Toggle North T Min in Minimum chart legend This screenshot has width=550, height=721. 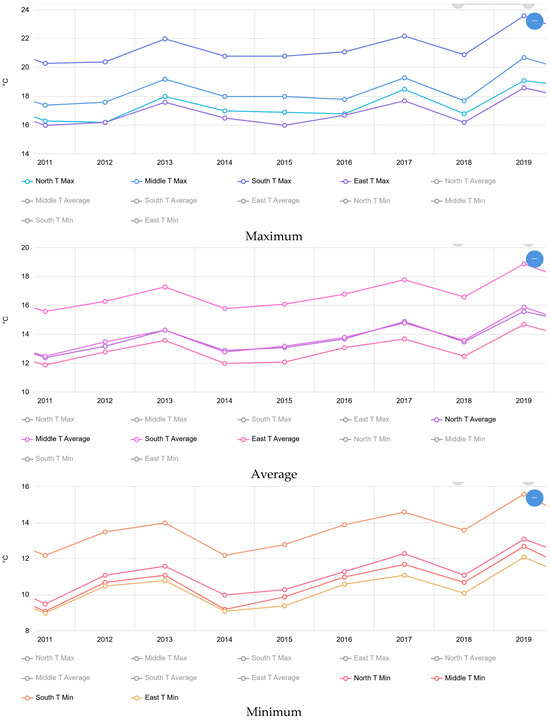point(365,678)
